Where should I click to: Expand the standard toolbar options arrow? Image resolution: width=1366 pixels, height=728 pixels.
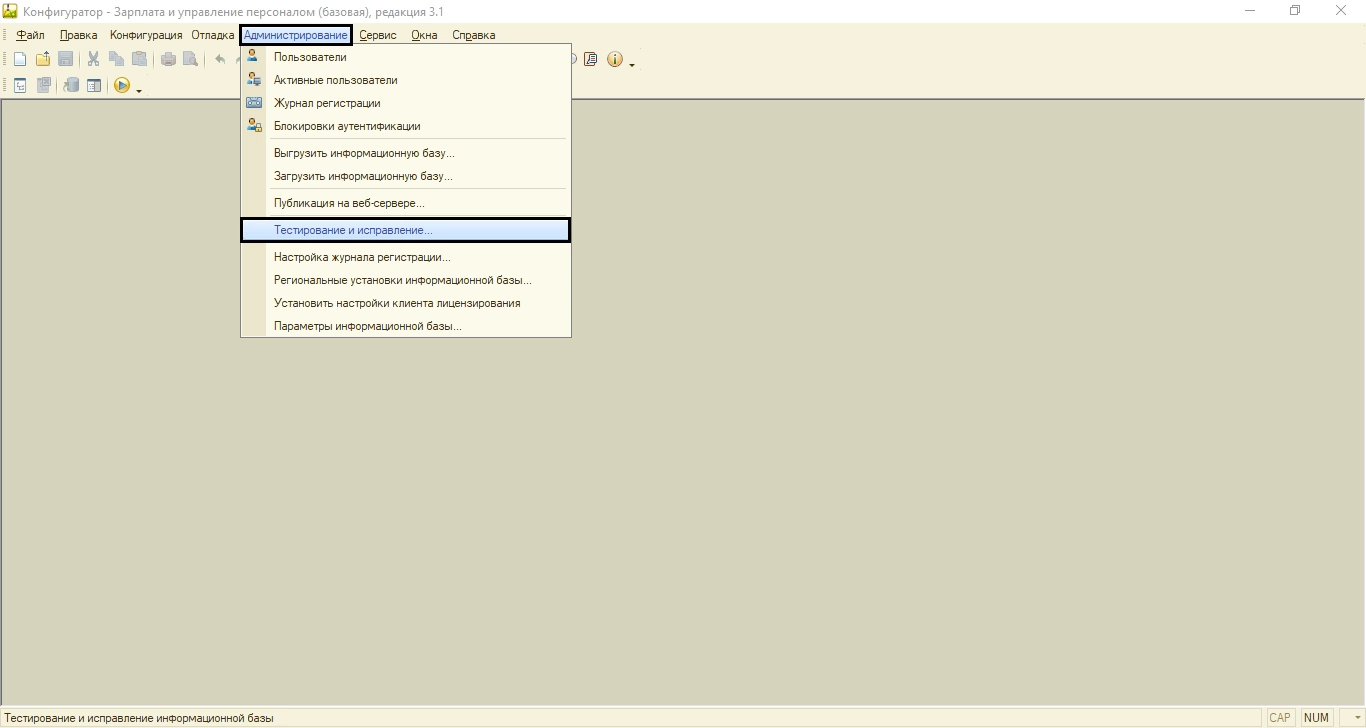tap(632, 64)
